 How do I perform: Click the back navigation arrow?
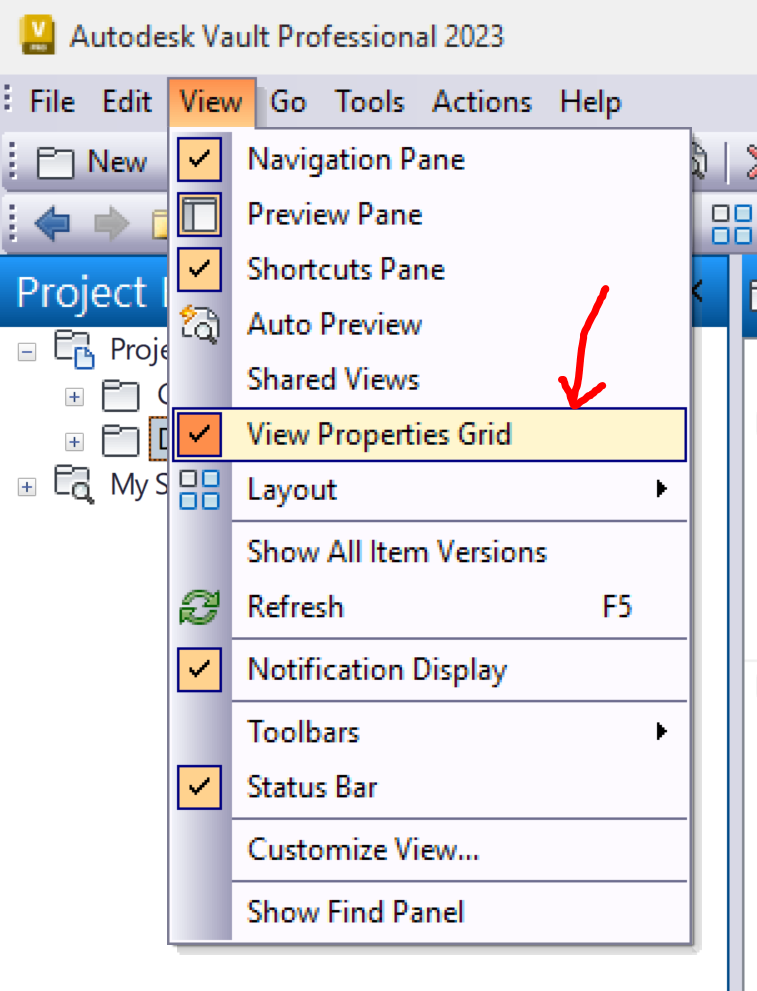point(51,224)
